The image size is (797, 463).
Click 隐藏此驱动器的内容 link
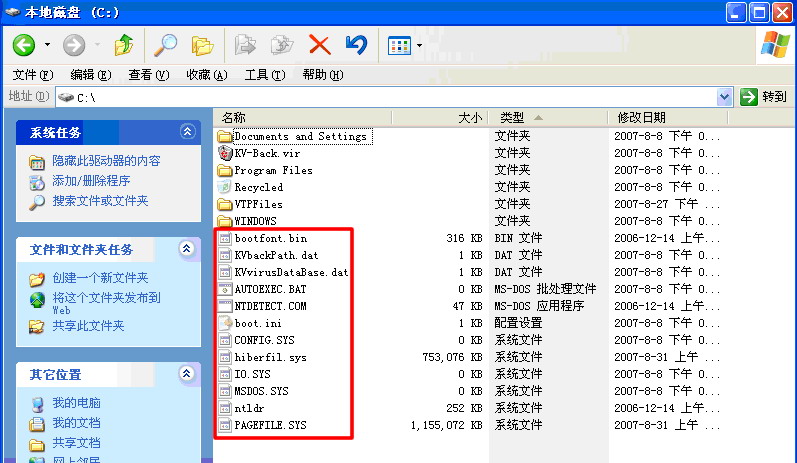[x=106, y=161]
